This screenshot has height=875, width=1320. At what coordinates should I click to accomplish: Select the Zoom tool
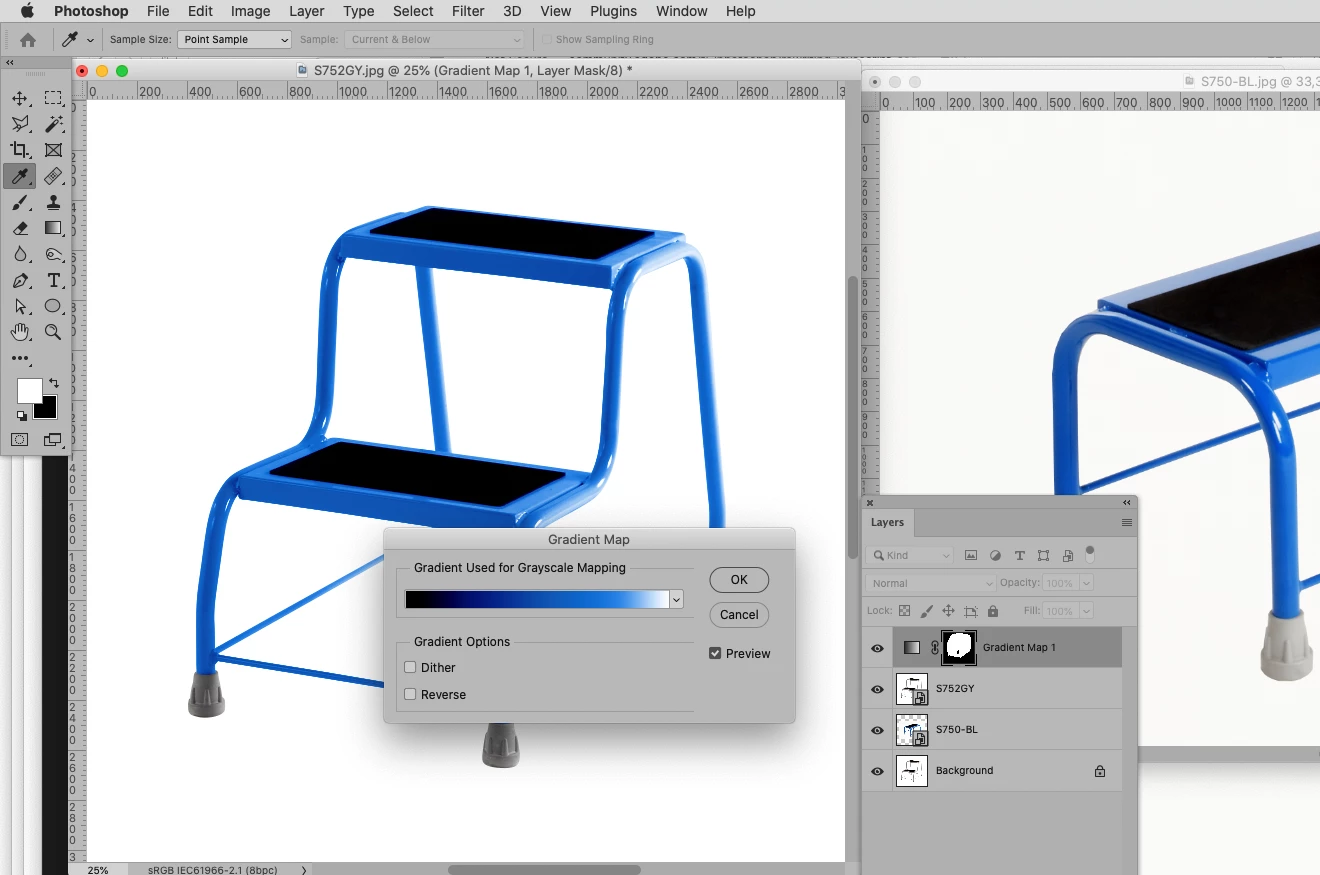click(53, 332)
